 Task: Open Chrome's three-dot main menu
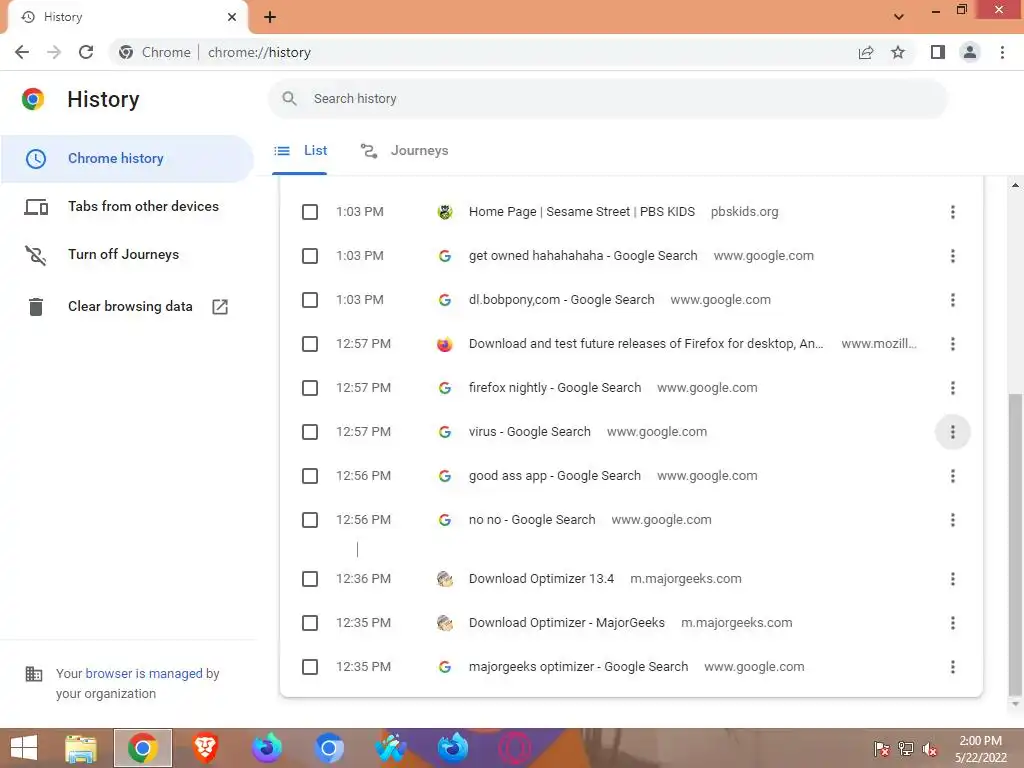point(1002,52)
